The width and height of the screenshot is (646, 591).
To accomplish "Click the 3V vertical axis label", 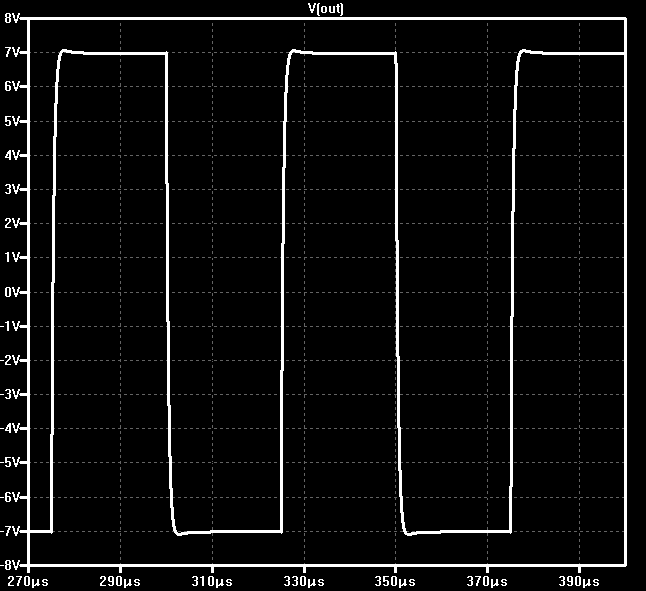I will pos(11,189).
